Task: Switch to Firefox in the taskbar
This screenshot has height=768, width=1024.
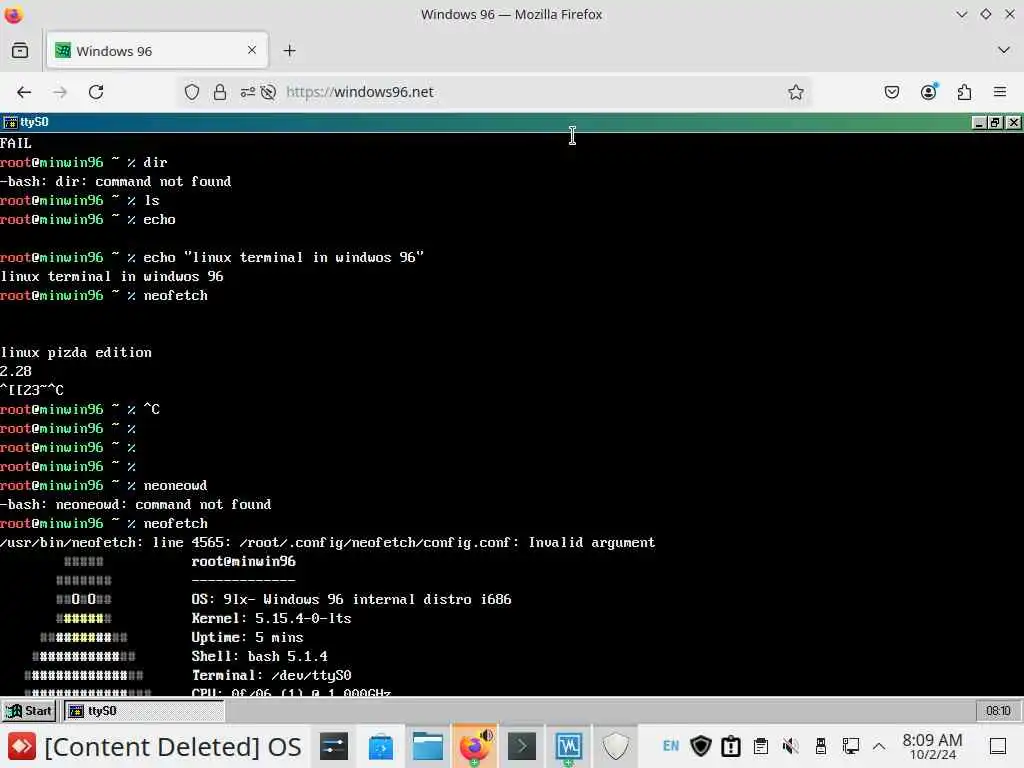Action: (475, 746)
